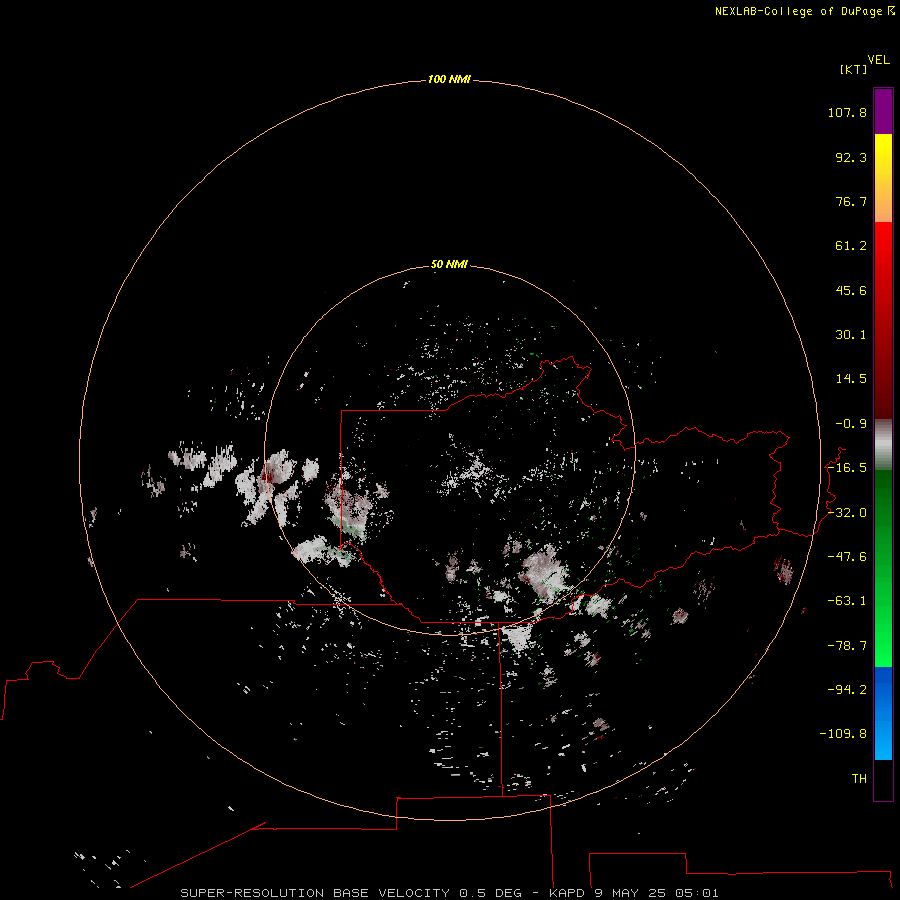900x900 pixels.
Task: Click the purple segment of the velocity color bar
Action: pyautogui.click(x=883, y=111)
